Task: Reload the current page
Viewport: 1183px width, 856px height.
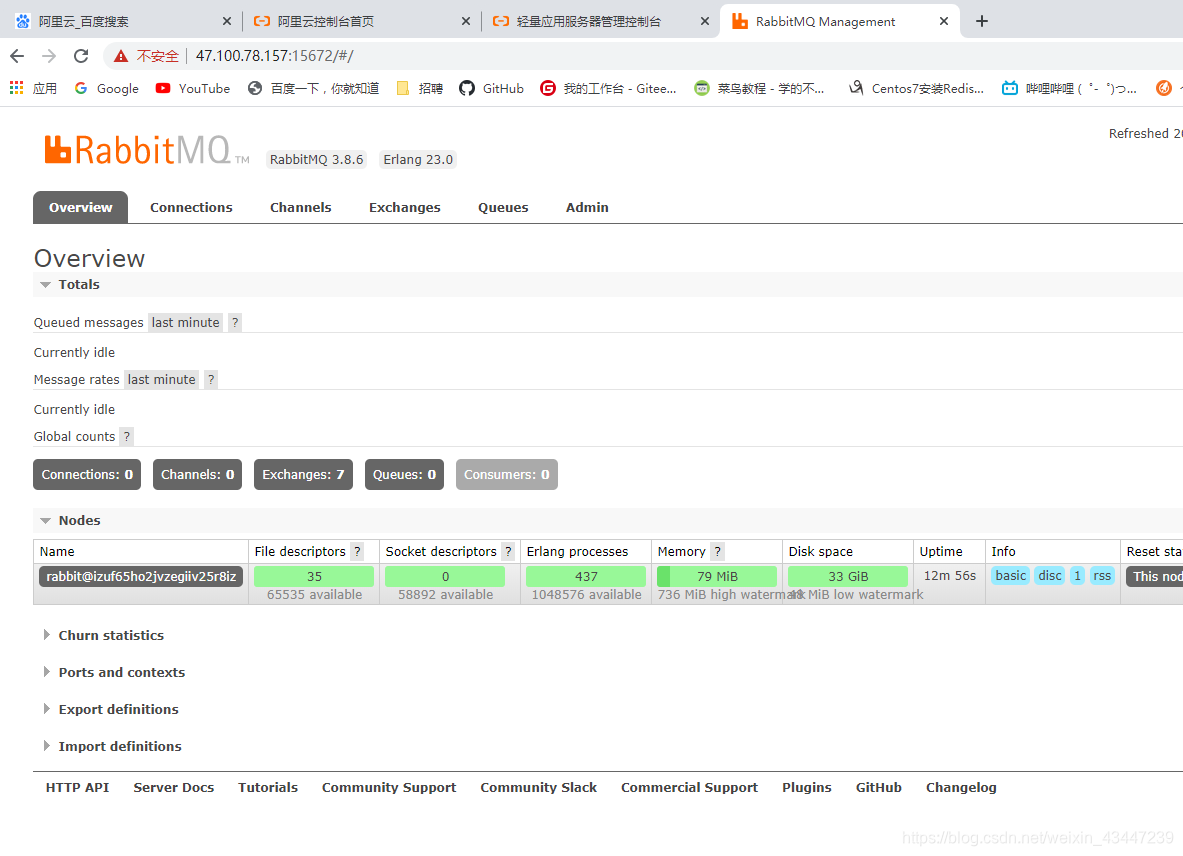Action: point(81,56)
